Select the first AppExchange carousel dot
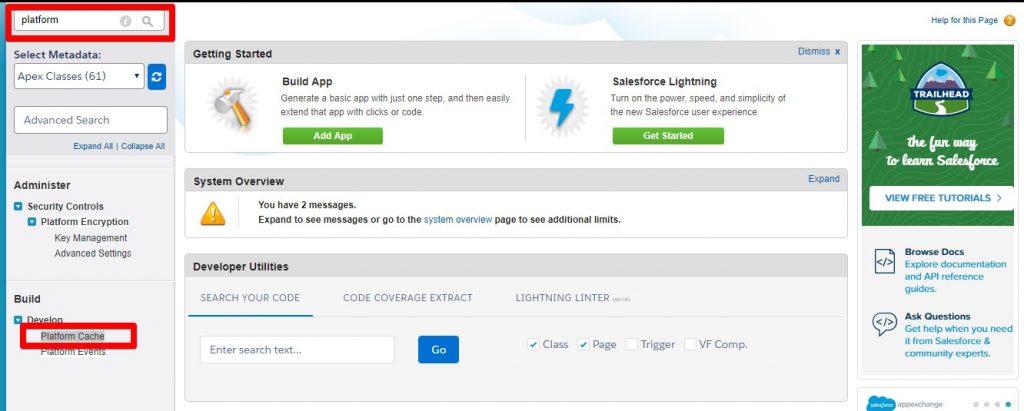 (976, 404)
